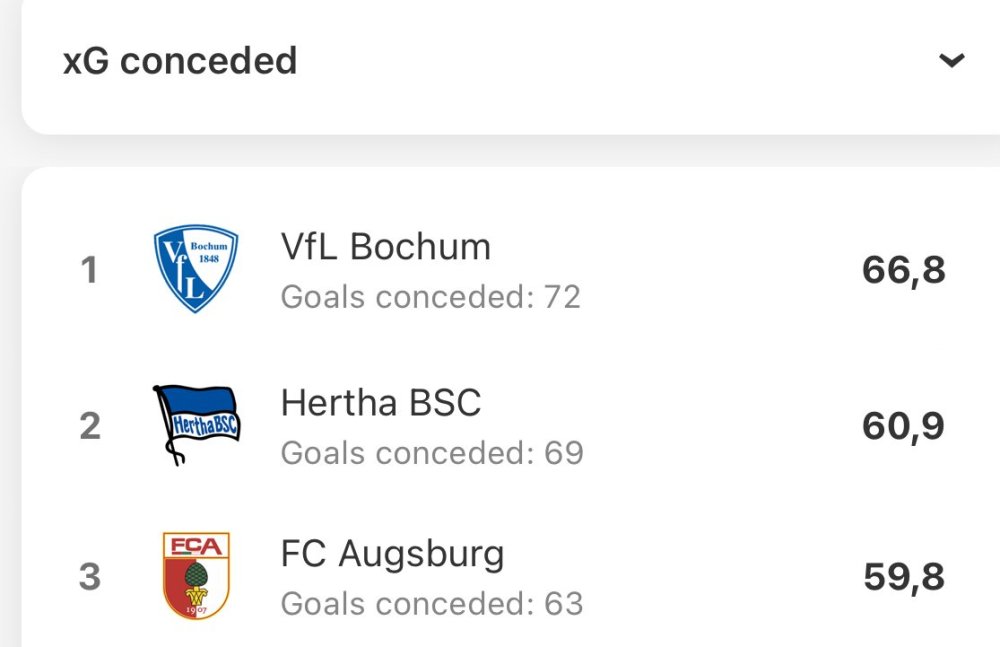Click rank number 3 in the list
This screenshot has width=1000, height=647.
click(90, 577)
